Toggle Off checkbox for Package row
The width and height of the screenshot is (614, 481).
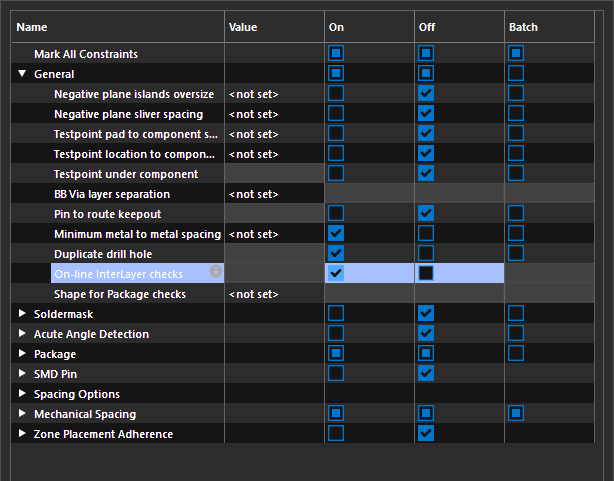tap(426, 353)
